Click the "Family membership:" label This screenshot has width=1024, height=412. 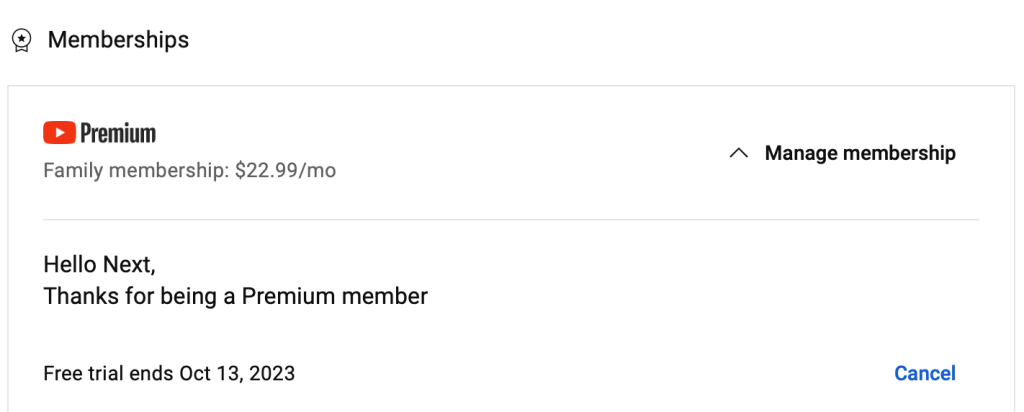[136, 171]
